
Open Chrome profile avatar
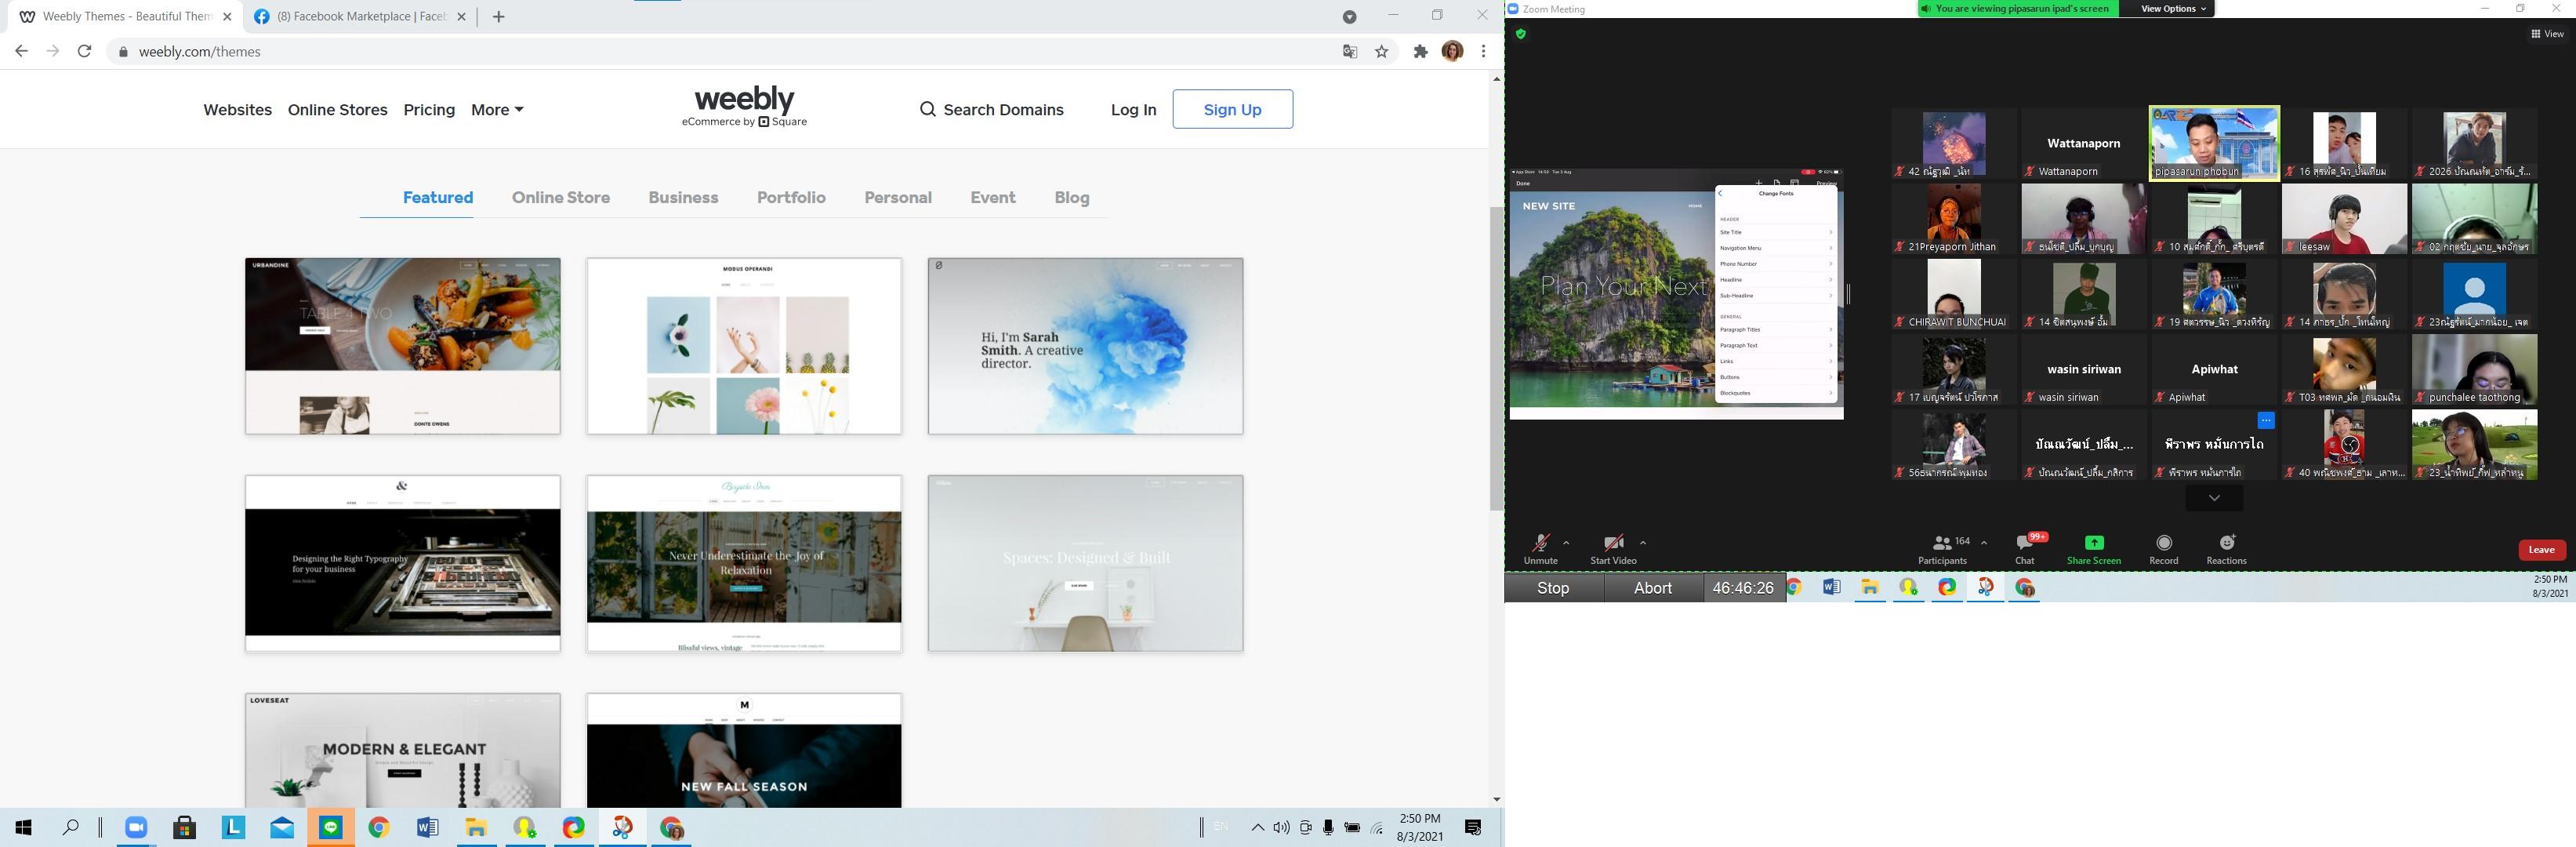pos(1452,51)
